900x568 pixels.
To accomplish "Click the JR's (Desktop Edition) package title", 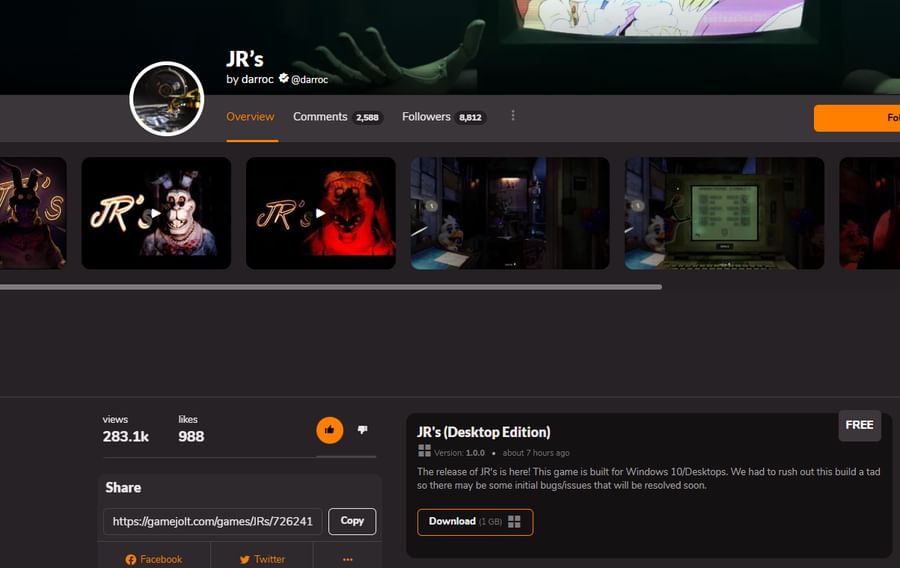I will [484, 432].
